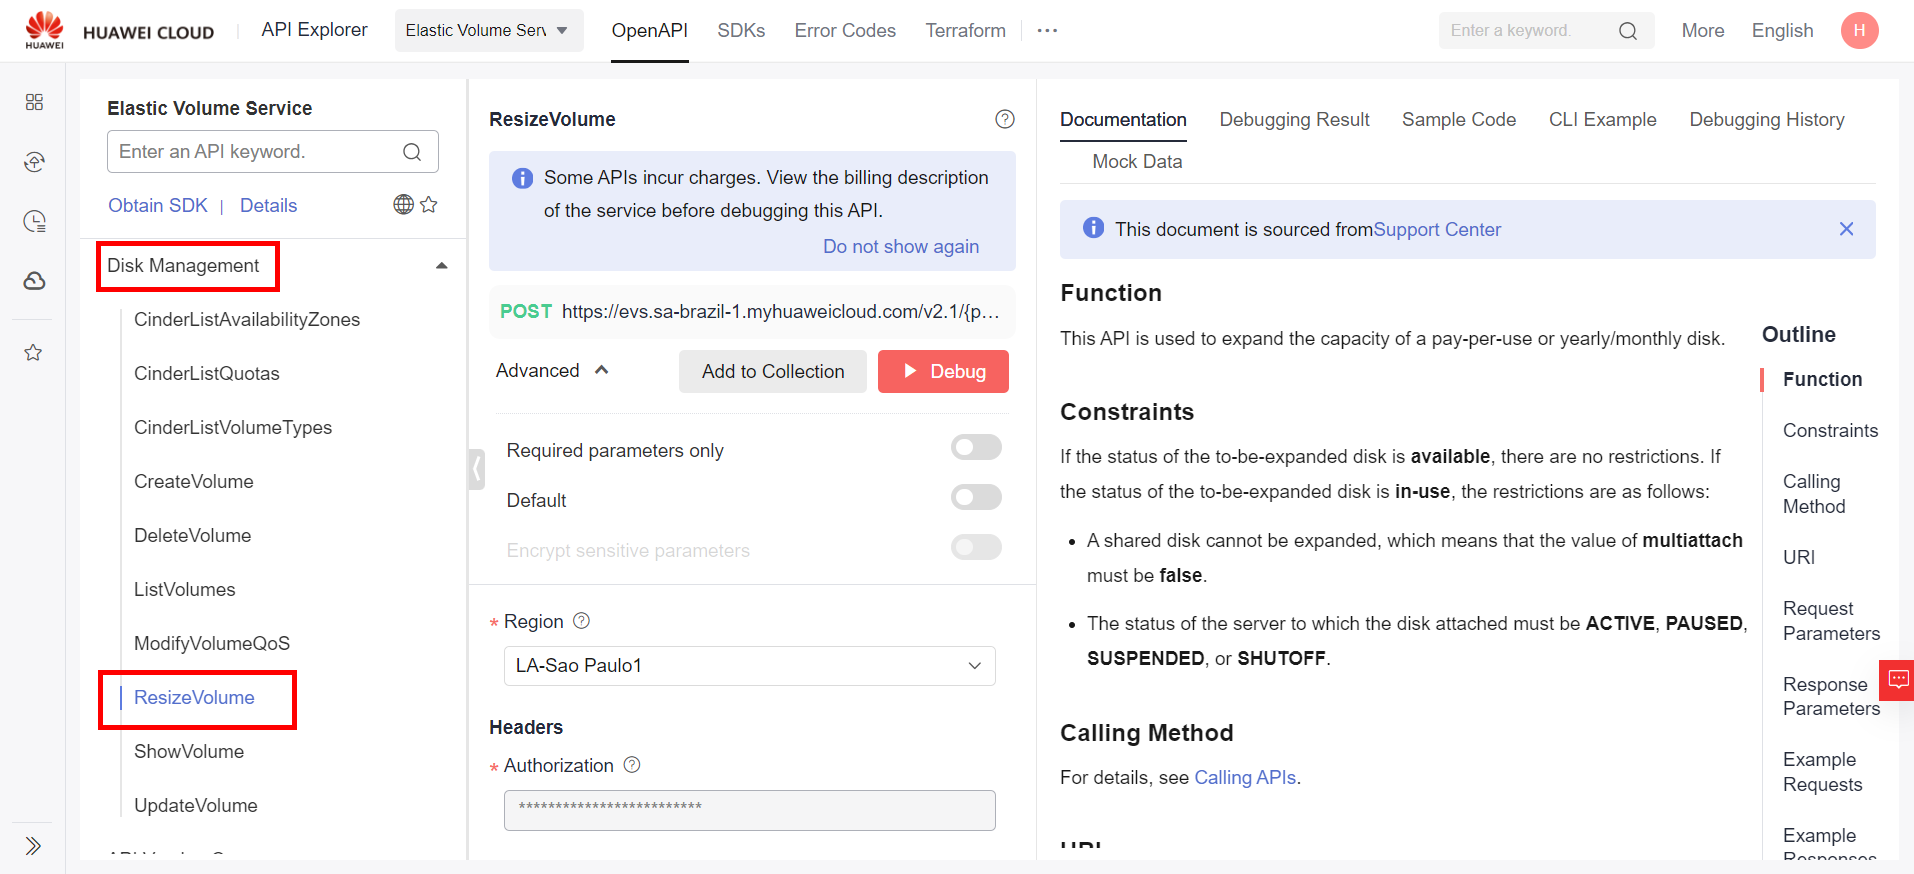Click the Do not show again link

point(900,247)
